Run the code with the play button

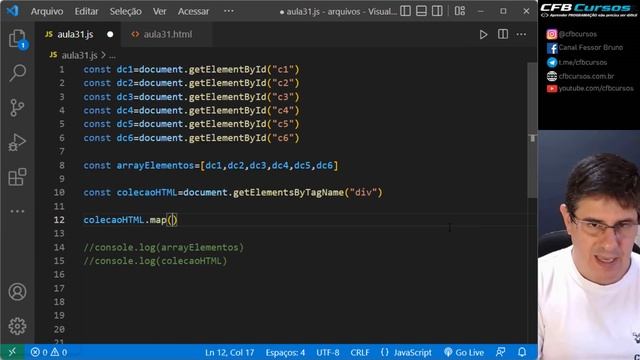pos(483,35)
